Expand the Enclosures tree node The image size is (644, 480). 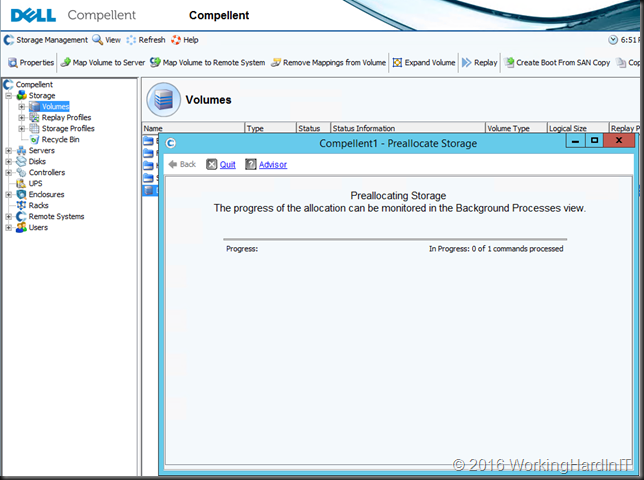[x=9, y=194]
